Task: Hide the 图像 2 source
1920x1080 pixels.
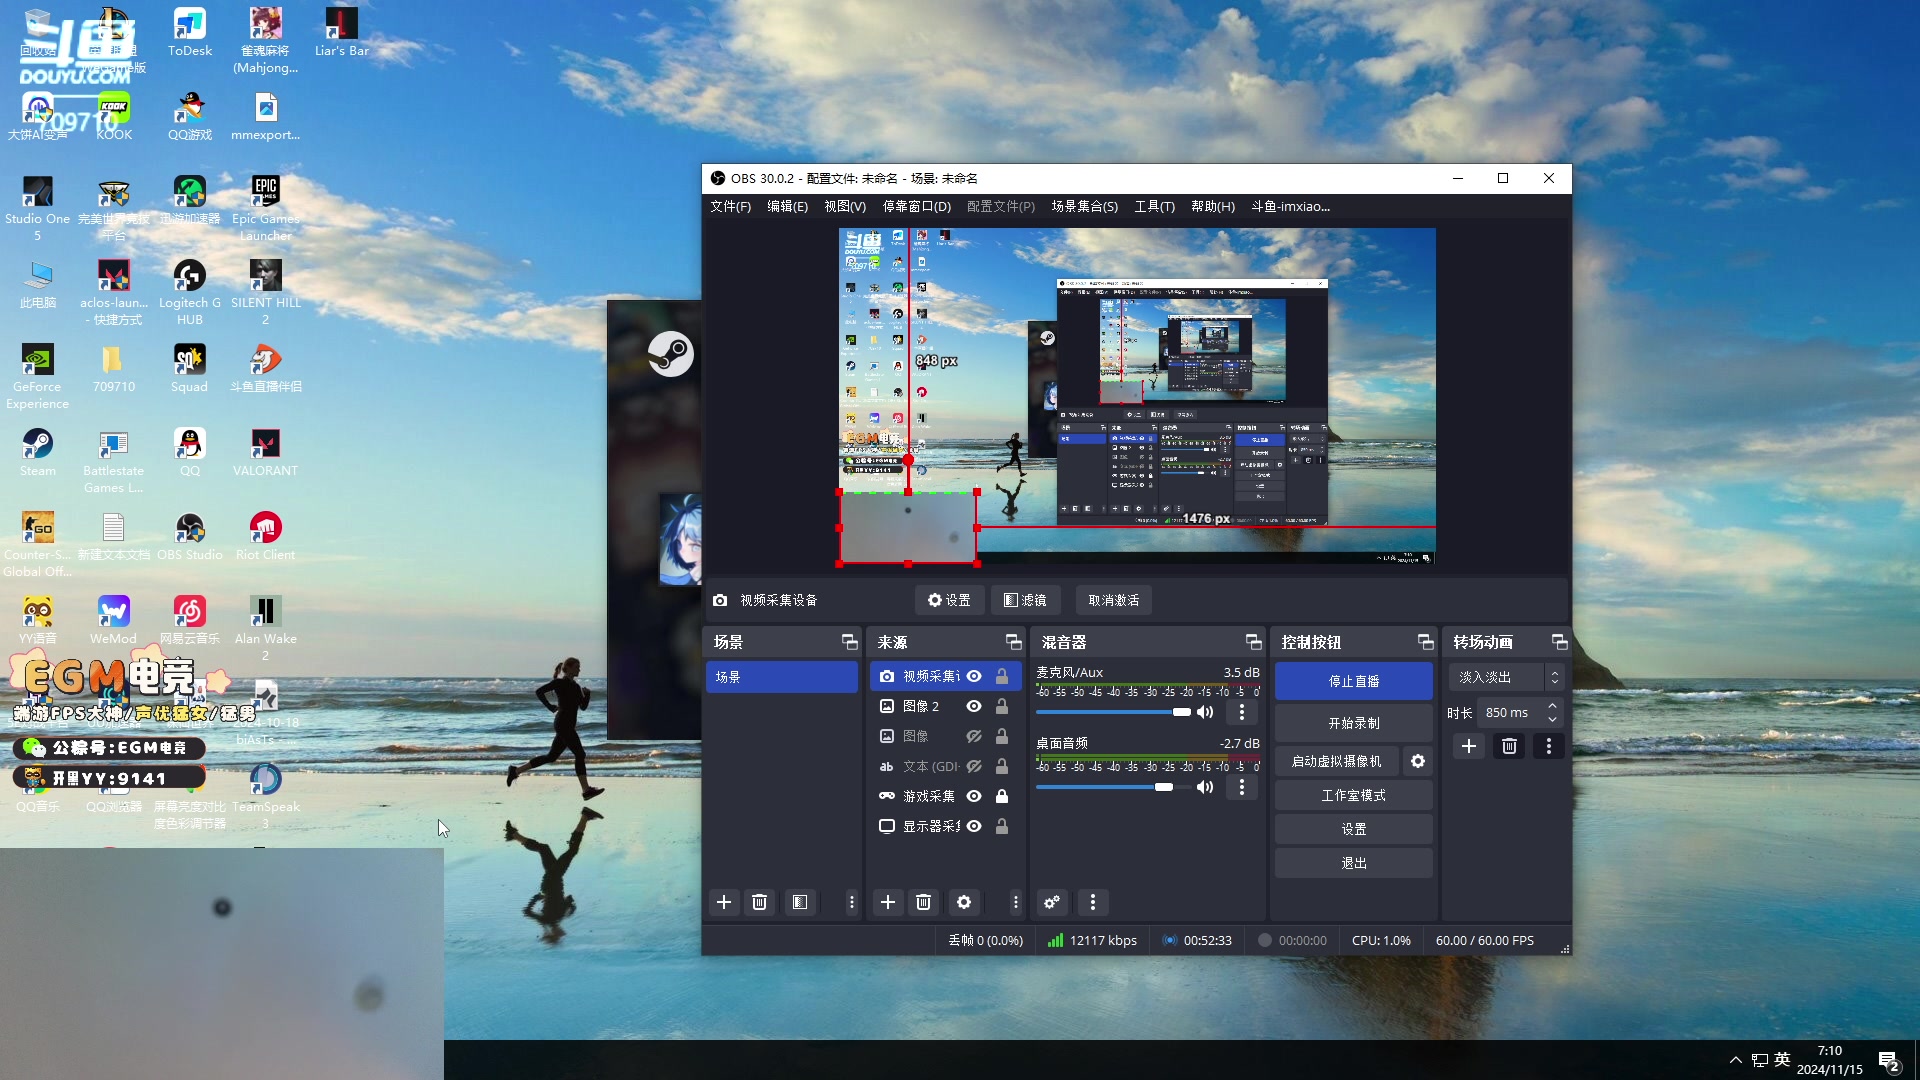Action: [x=974, y=706]
